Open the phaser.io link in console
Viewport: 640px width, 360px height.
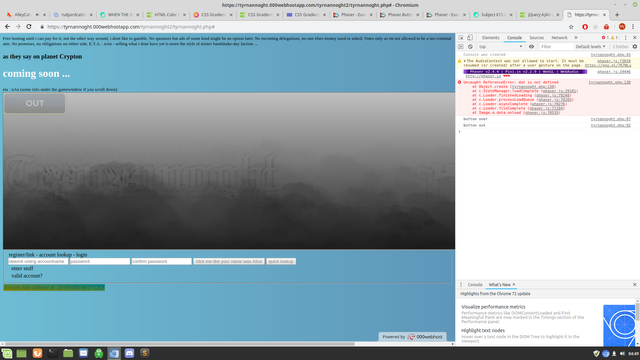[x=483, y=76]
